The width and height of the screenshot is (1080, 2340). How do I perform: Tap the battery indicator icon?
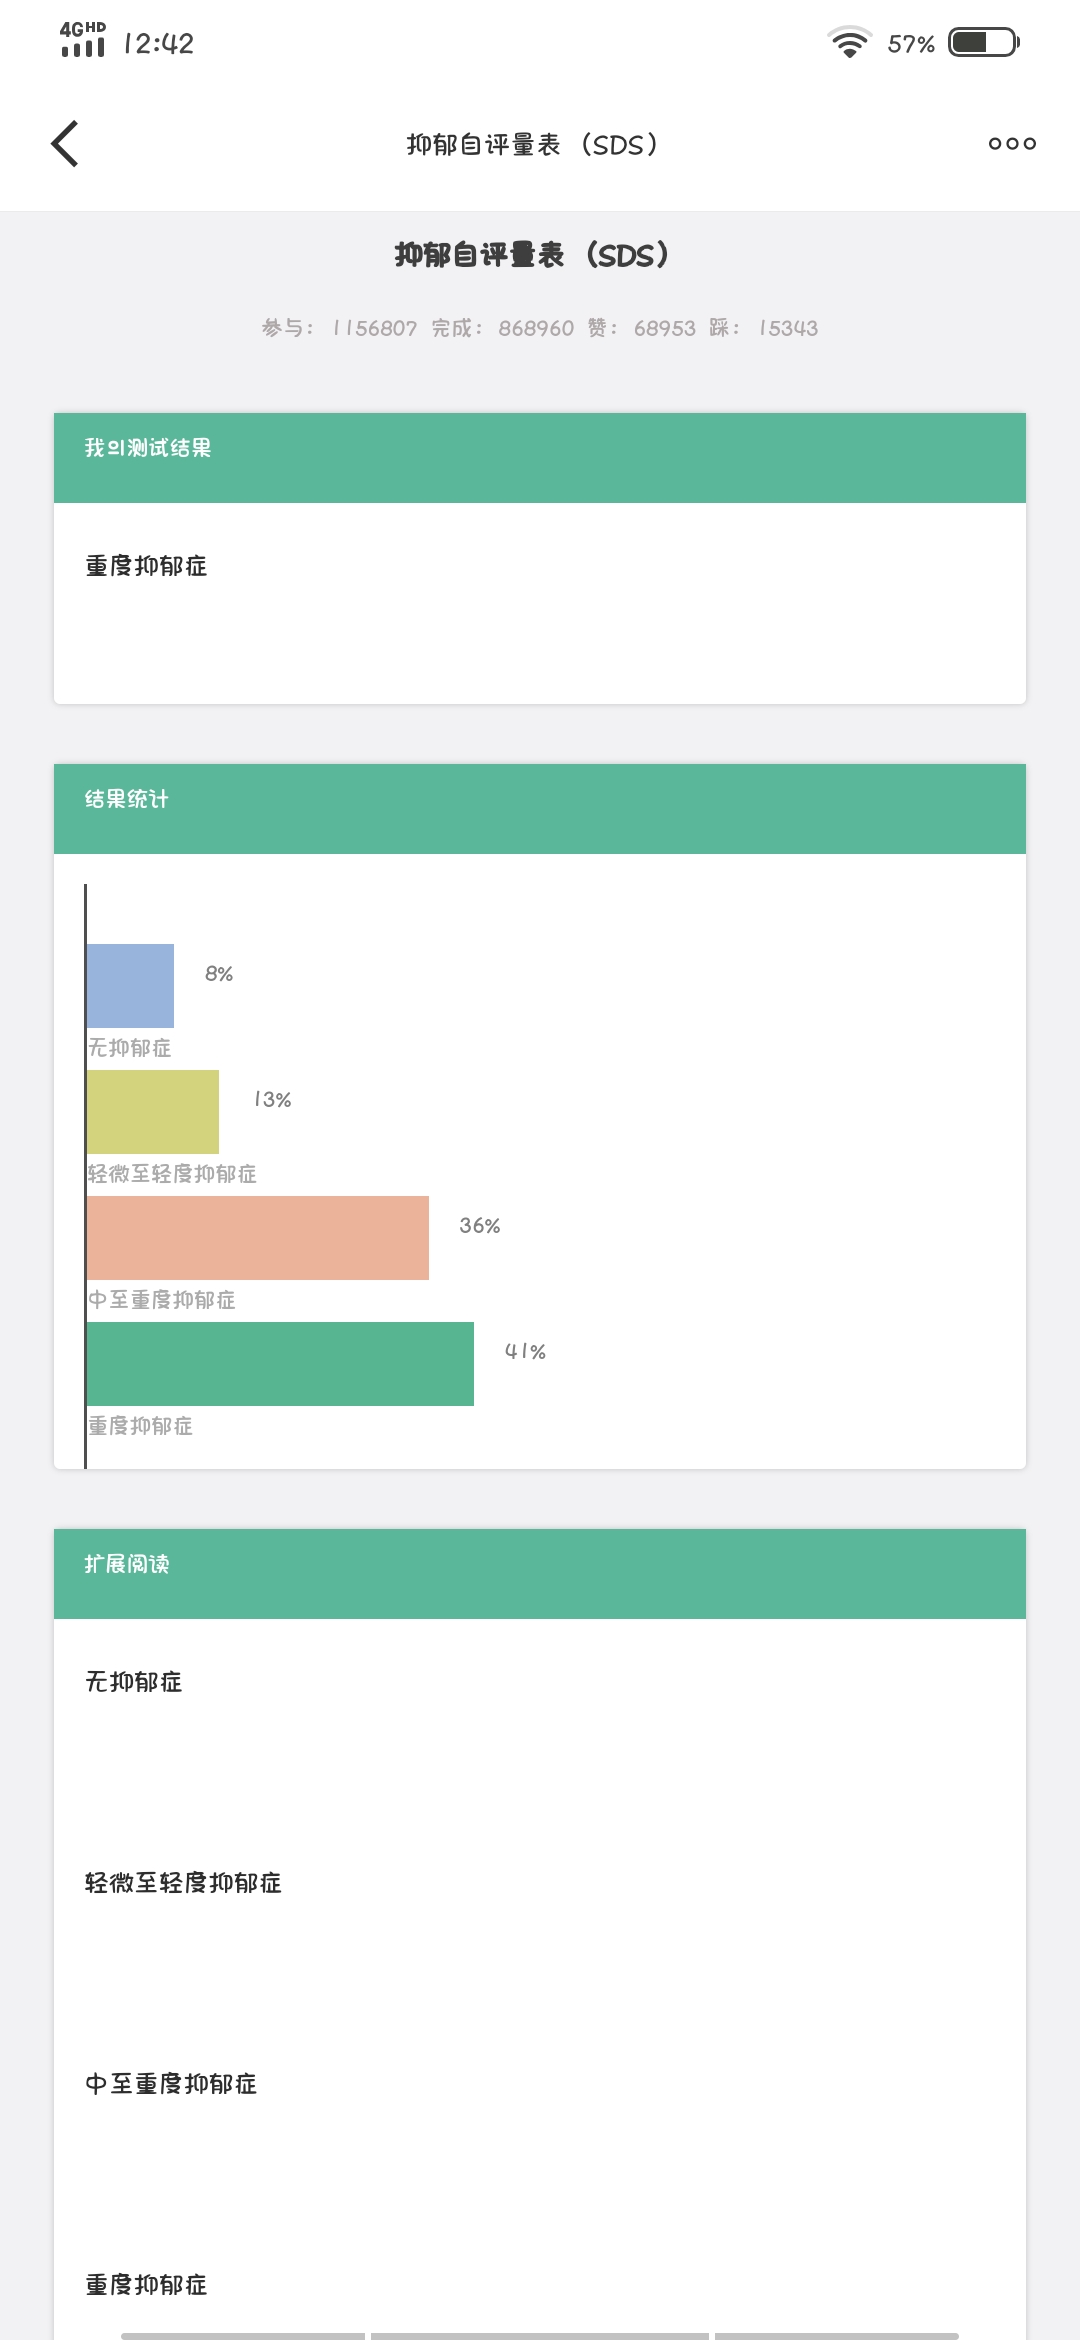(x=984, y=42)
